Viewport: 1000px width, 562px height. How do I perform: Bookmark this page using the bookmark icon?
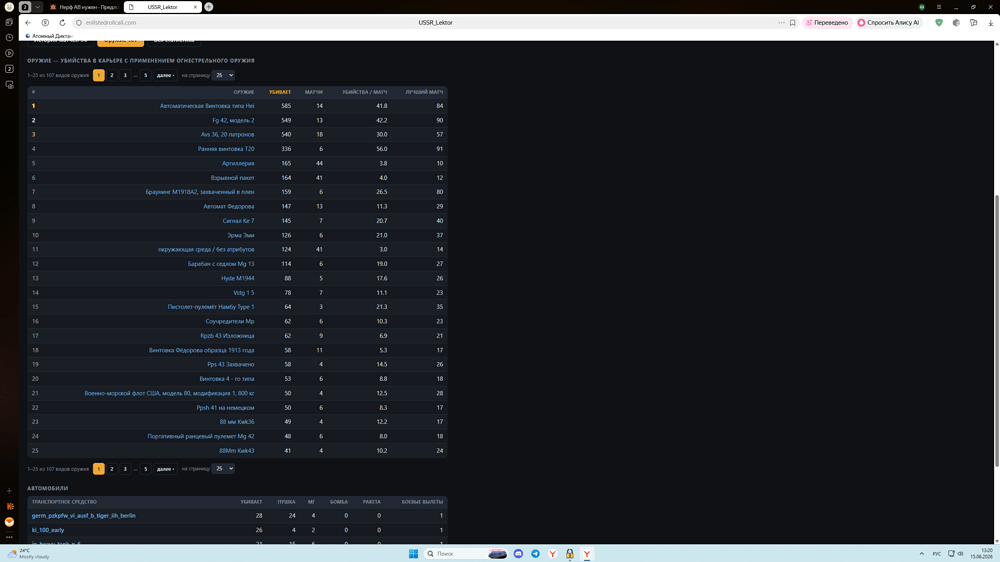tap(793, 22)
